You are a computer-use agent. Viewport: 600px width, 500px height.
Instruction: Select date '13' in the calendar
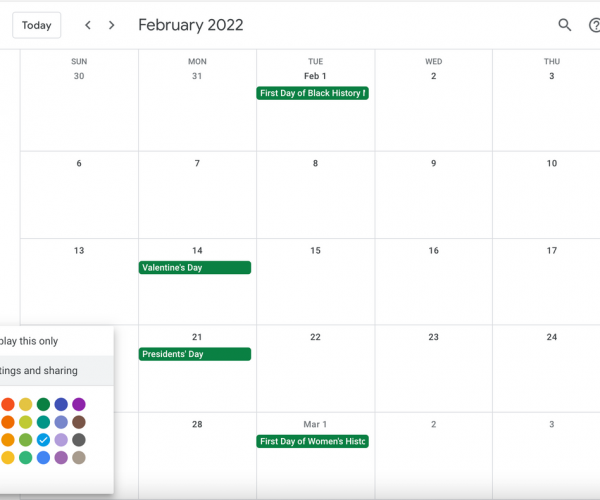tap(79, 251)
